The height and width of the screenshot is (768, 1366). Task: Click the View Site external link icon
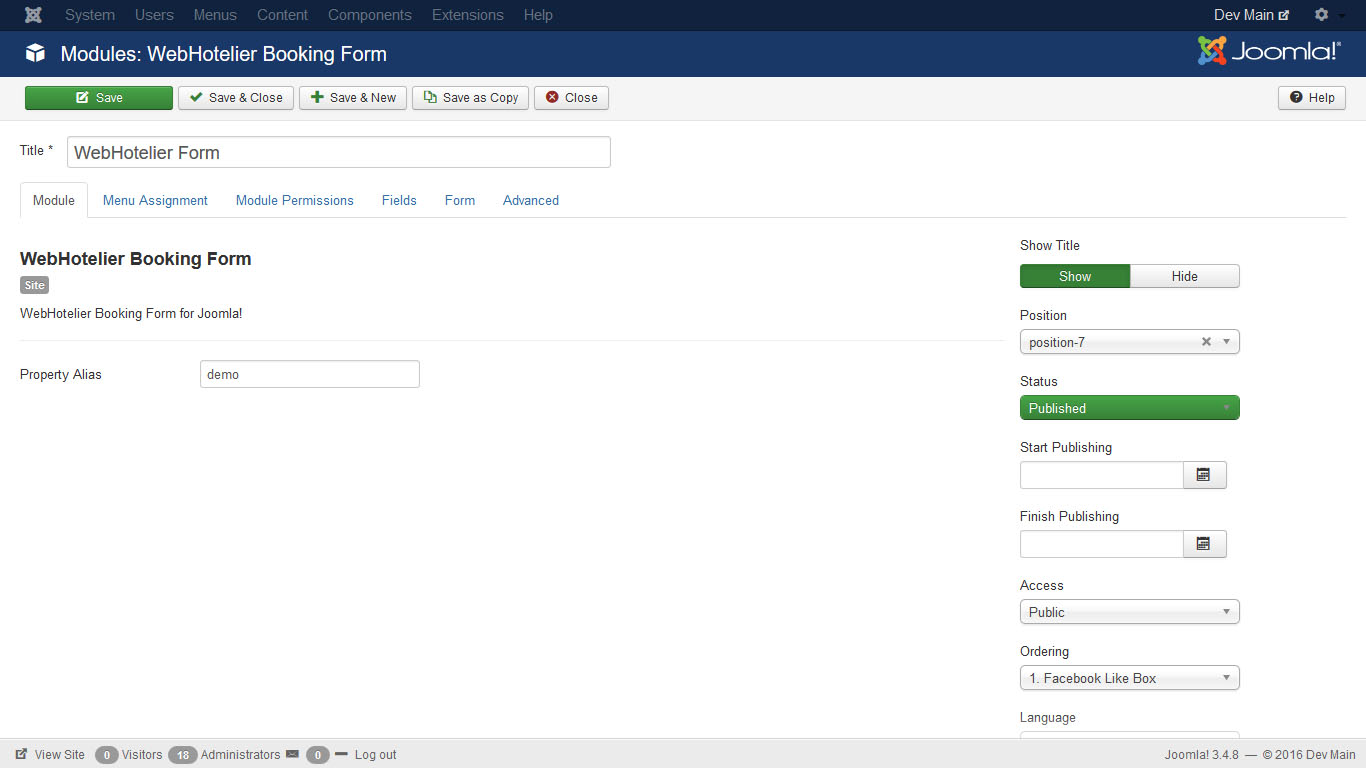point(21,755)
